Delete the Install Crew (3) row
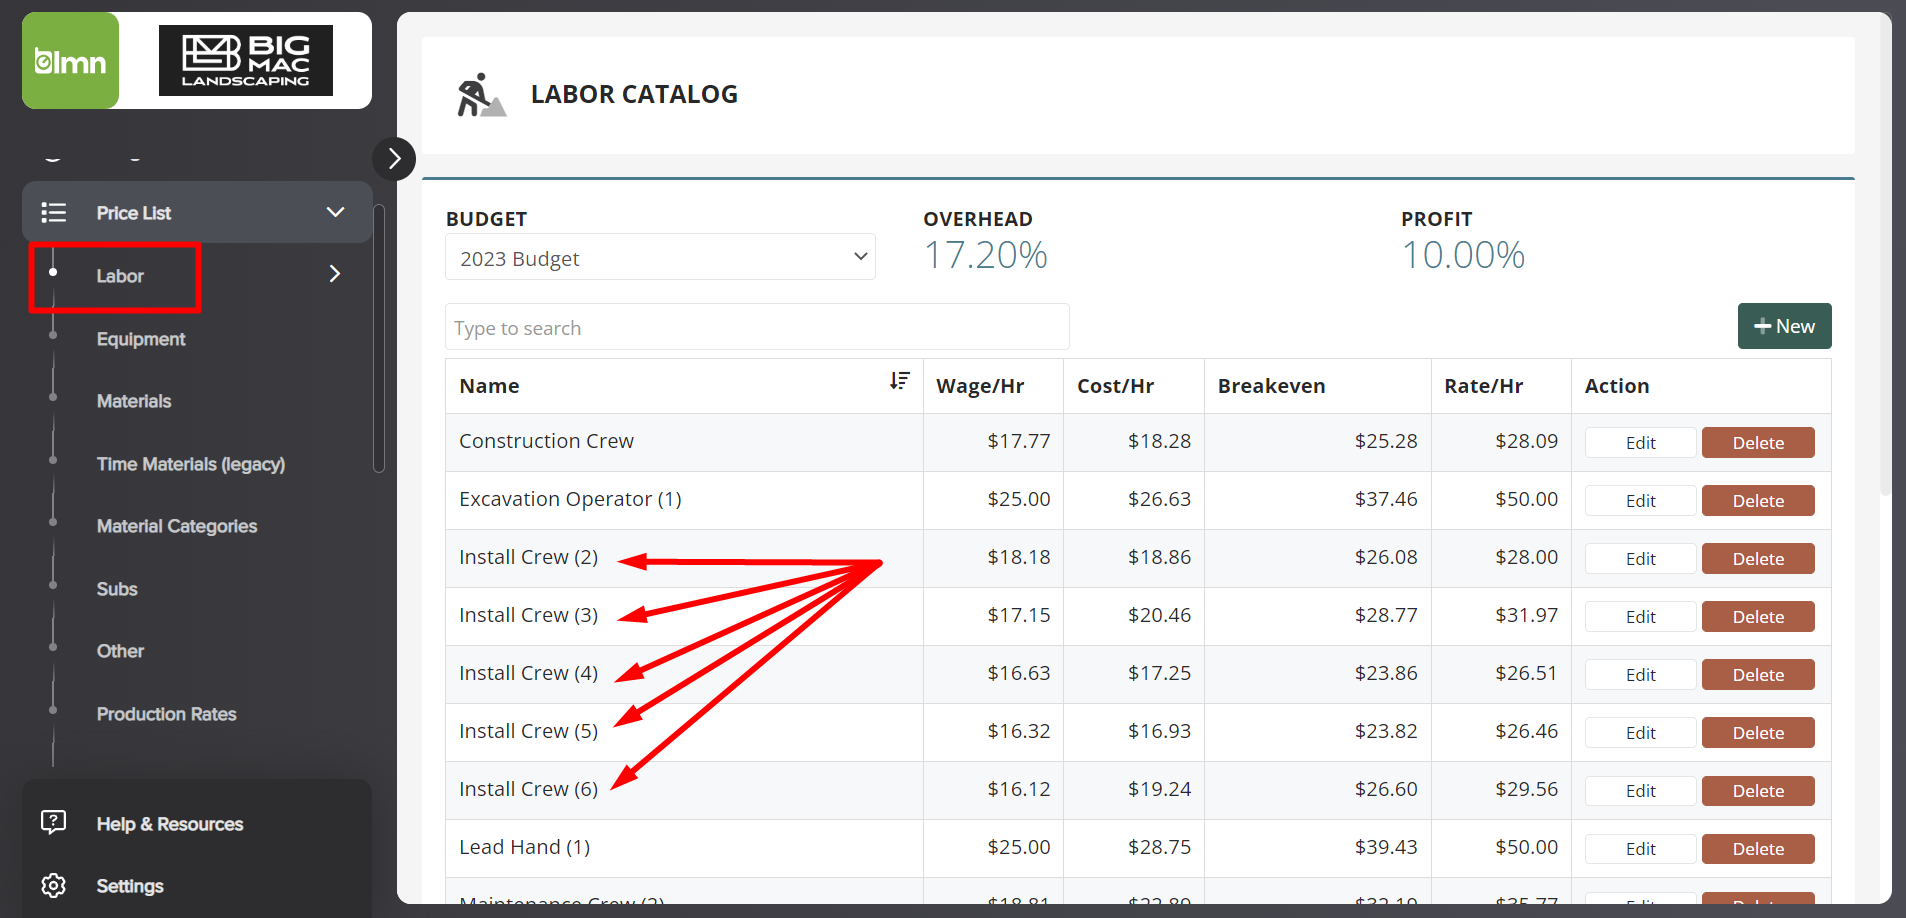Screen dimensions: 1906x918 pos(1758,617)
